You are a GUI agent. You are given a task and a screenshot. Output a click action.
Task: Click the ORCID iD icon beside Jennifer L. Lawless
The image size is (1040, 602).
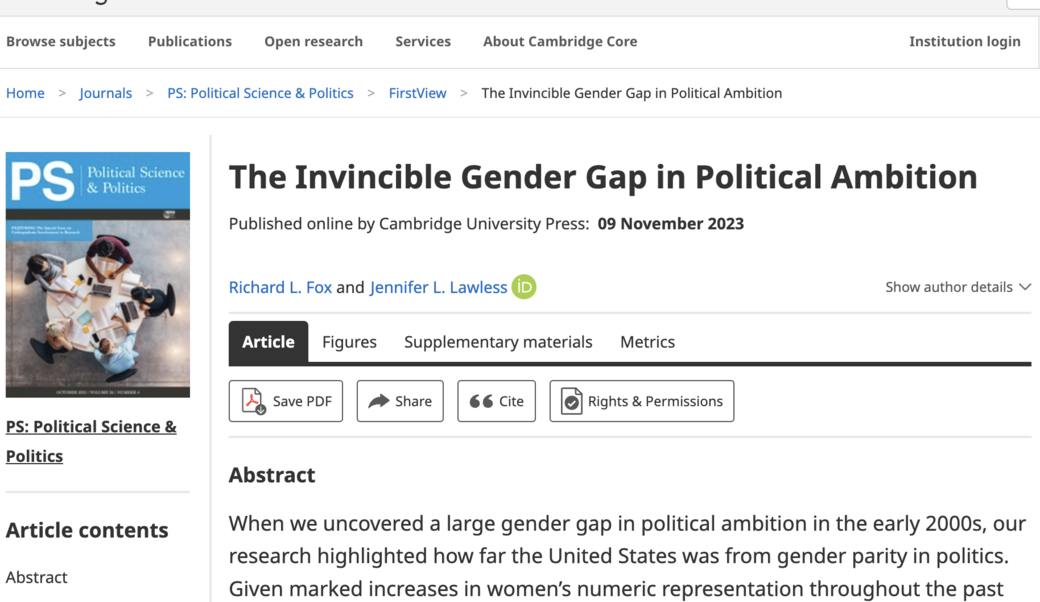524,287
